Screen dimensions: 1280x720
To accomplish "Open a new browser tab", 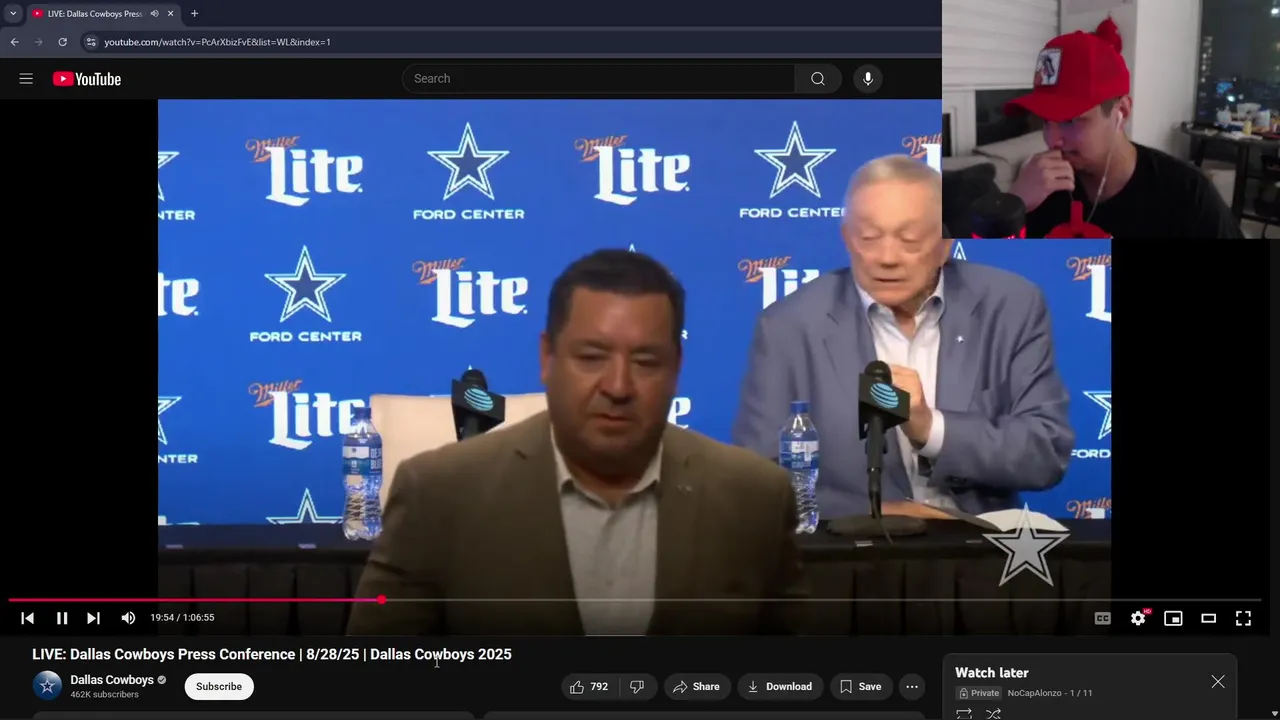I will point(194,14).
